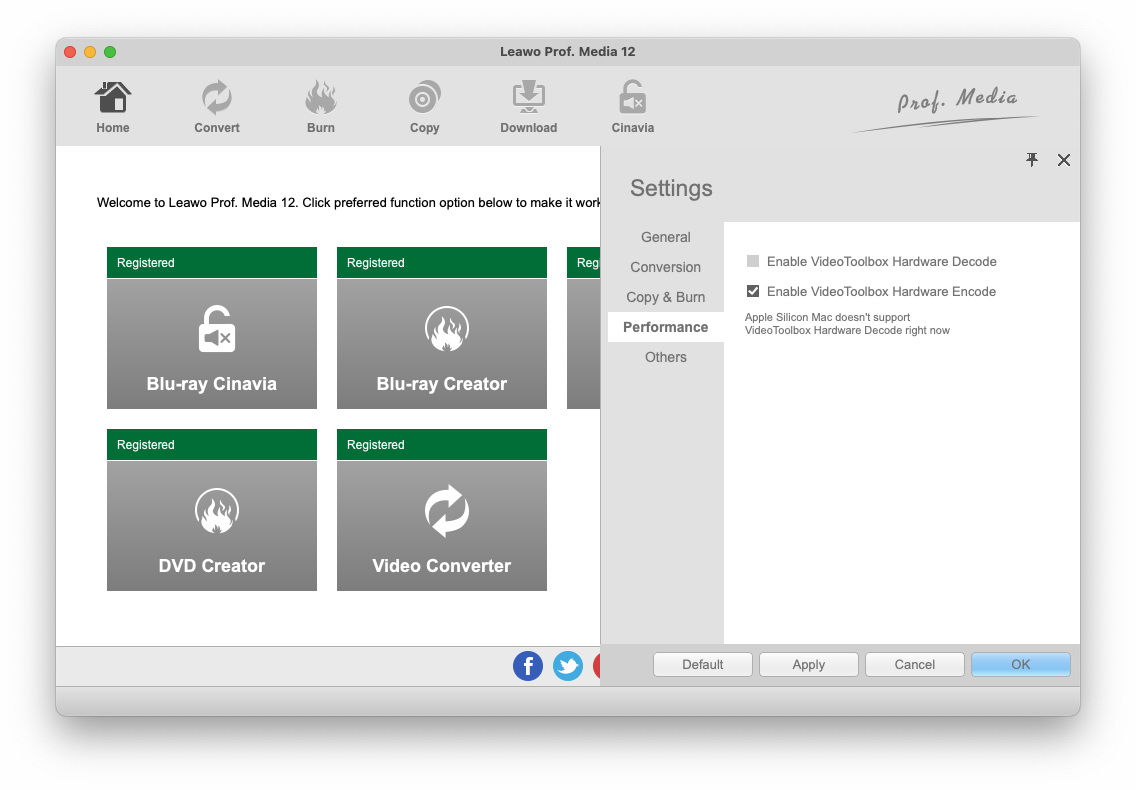
Task: Click the welcome message text
Action: [348, 203]
